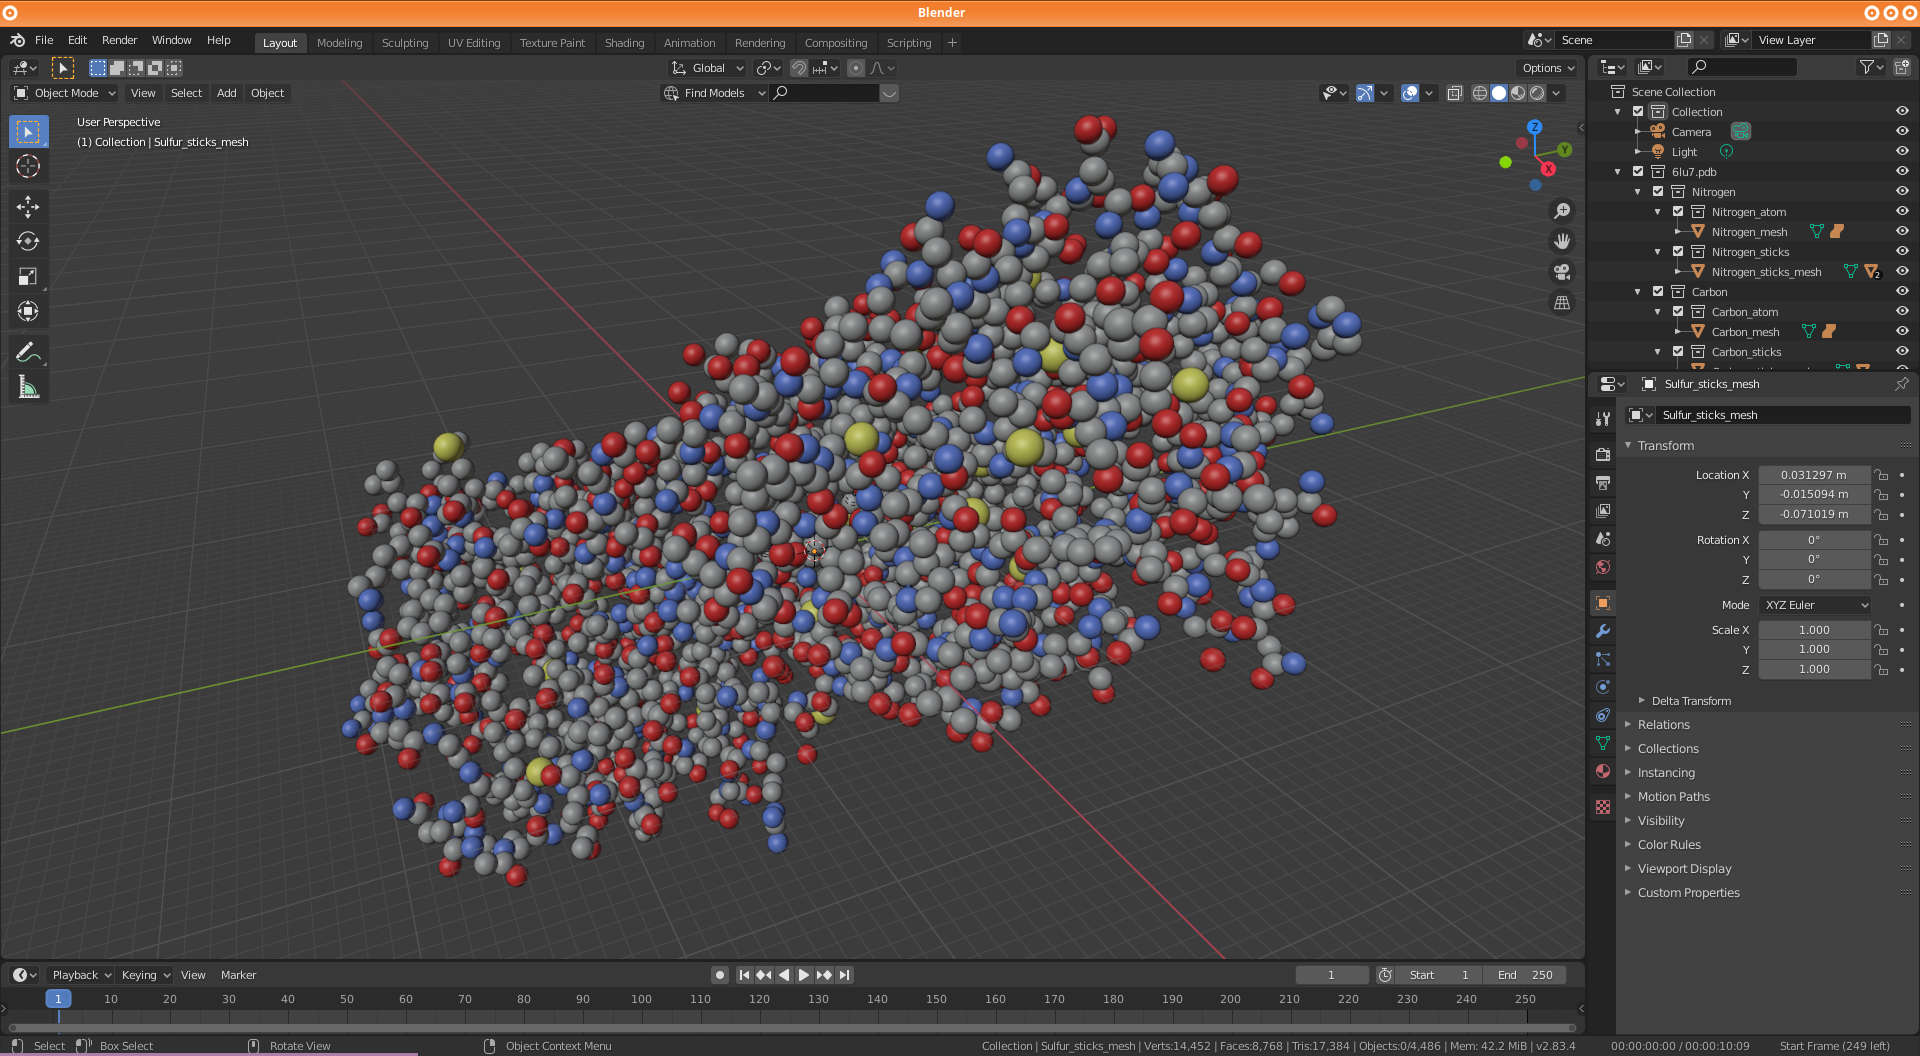Hide the Camera object in outliner
The width and height of the screenshot is (1920, 1056).
tap(1902, 131)
